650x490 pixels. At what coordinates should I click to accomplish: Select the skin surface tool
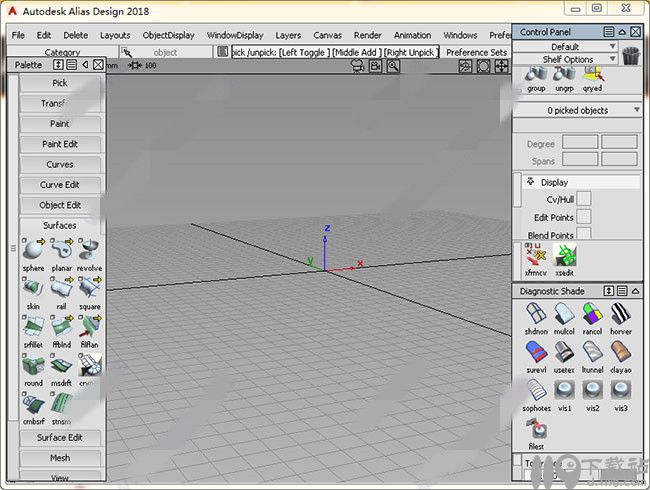pyautogui.click(x=33, y=288)
